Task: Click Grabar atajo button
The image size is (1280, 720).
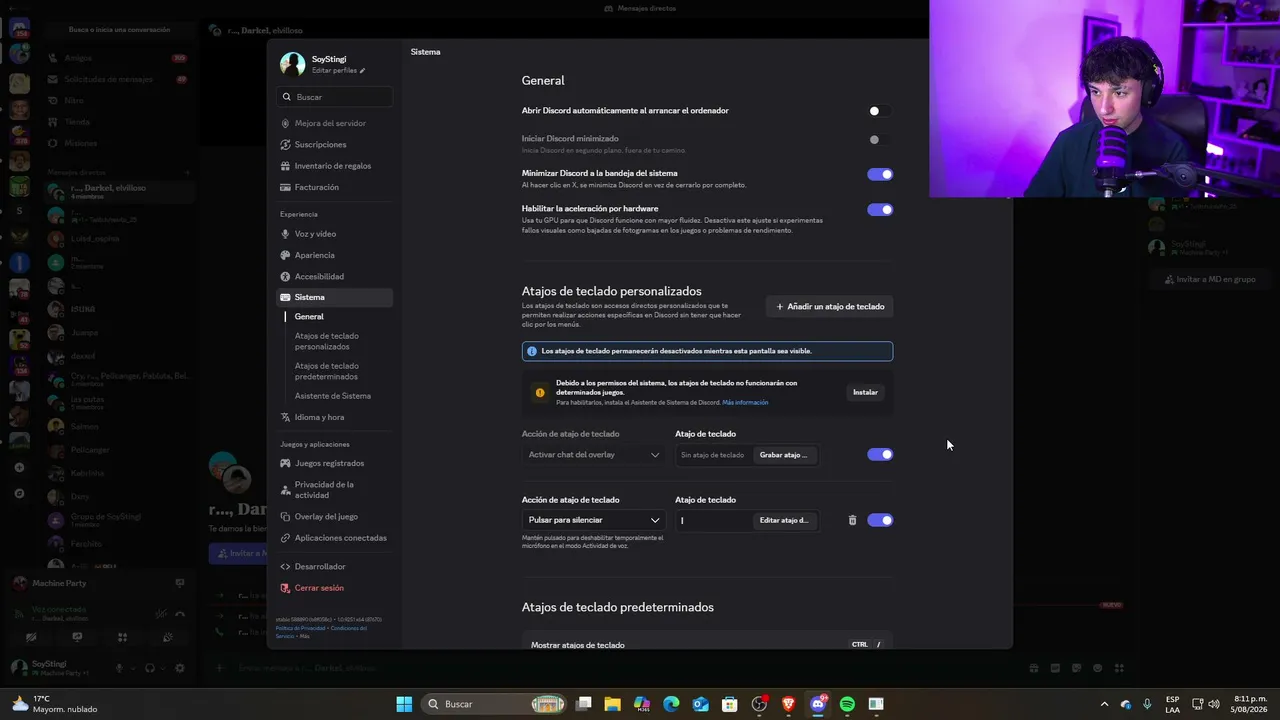Action: point(783,455)
